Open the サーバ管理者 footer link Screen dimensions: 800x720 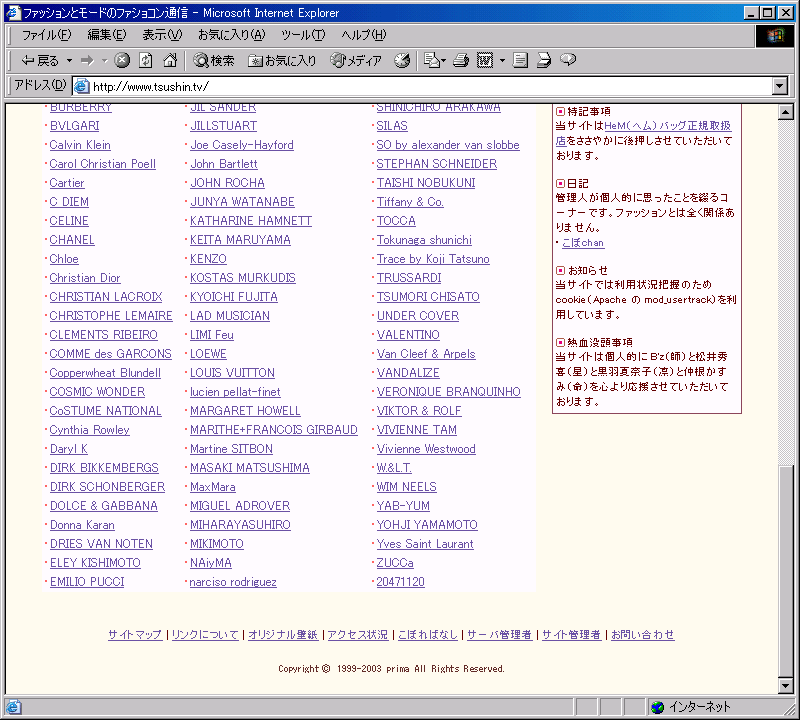point(499,634)
